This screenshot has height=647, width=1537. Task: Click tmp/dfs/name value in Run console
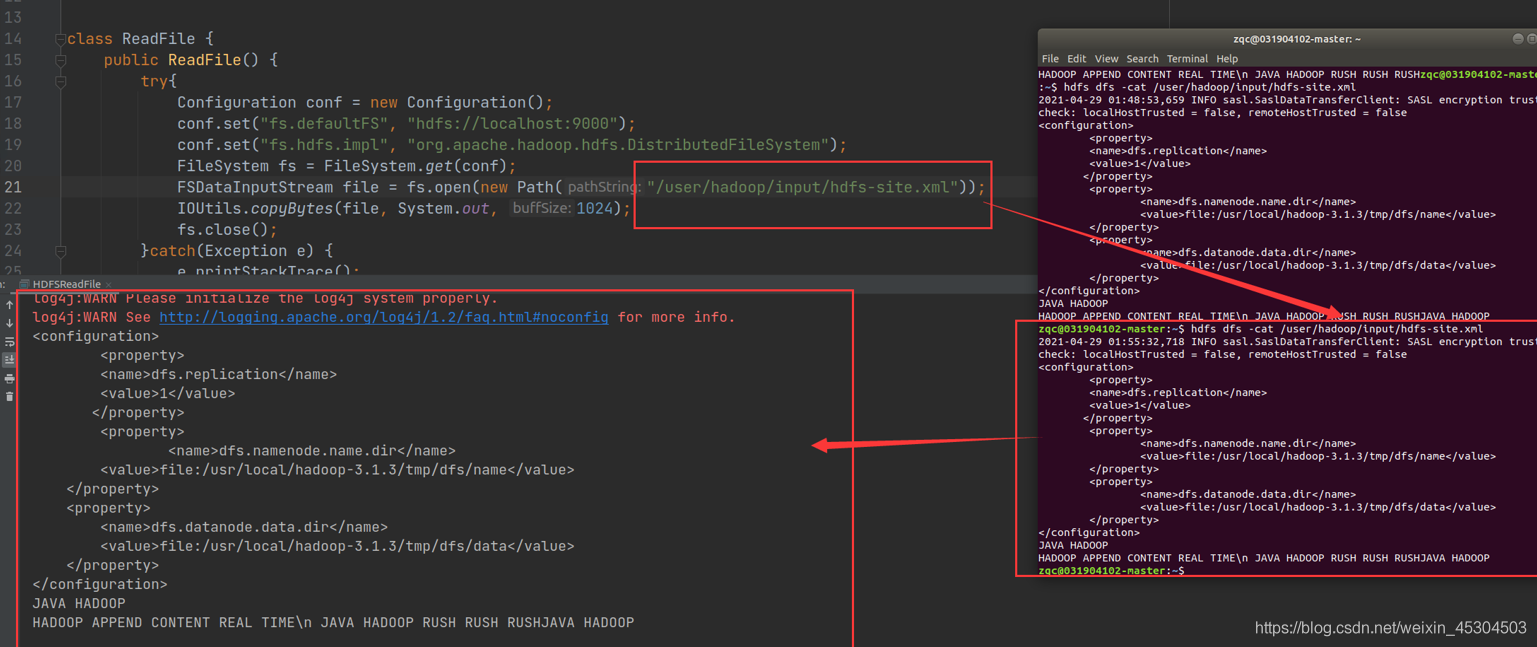(x=338, y=470)
